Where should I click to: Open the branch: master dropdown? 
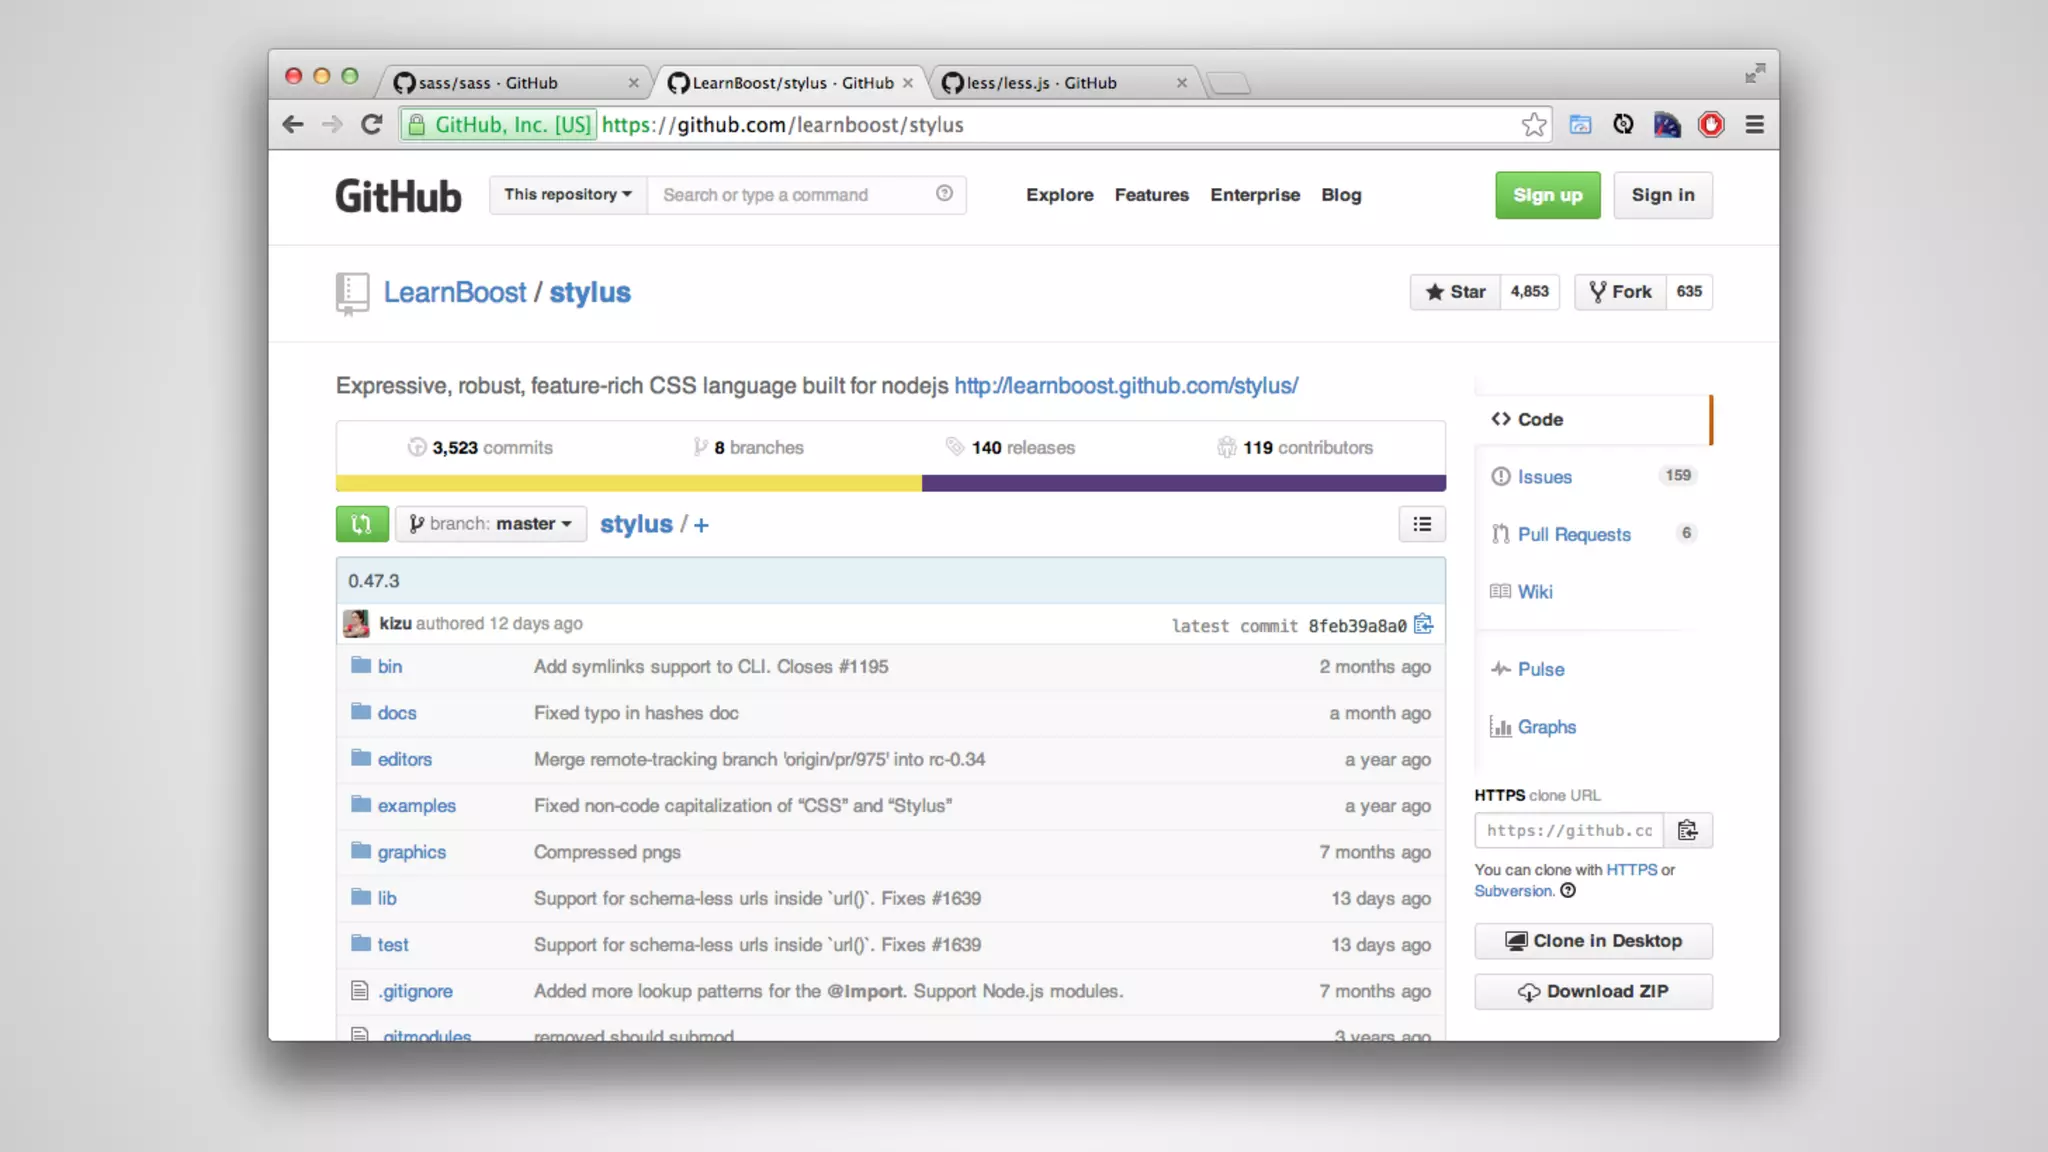(x=491, y=524)
